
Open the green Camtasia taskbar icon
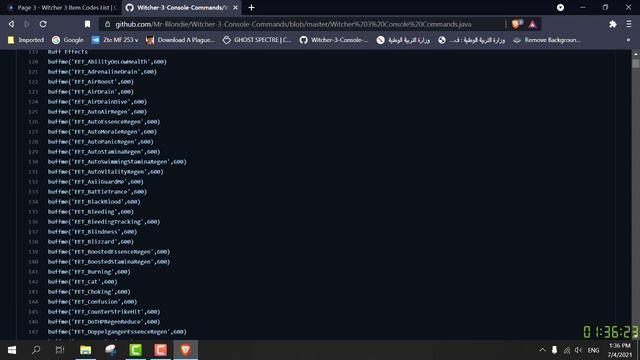tap(136, 350)
